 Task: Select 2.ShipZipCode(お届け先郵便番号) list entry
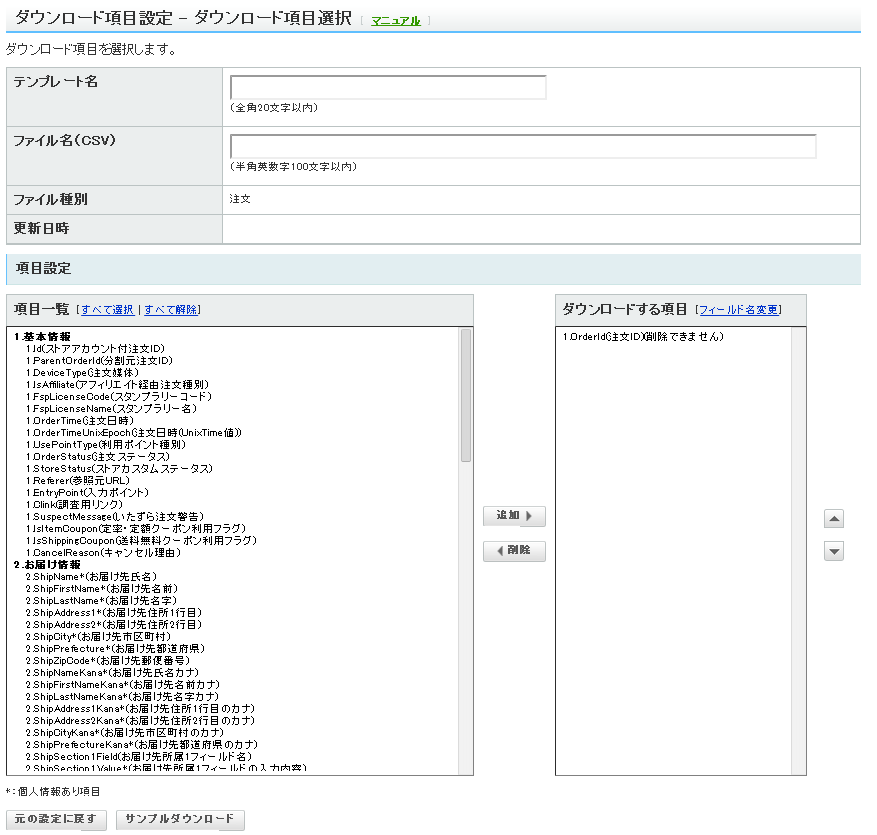(x=109, y=660)
